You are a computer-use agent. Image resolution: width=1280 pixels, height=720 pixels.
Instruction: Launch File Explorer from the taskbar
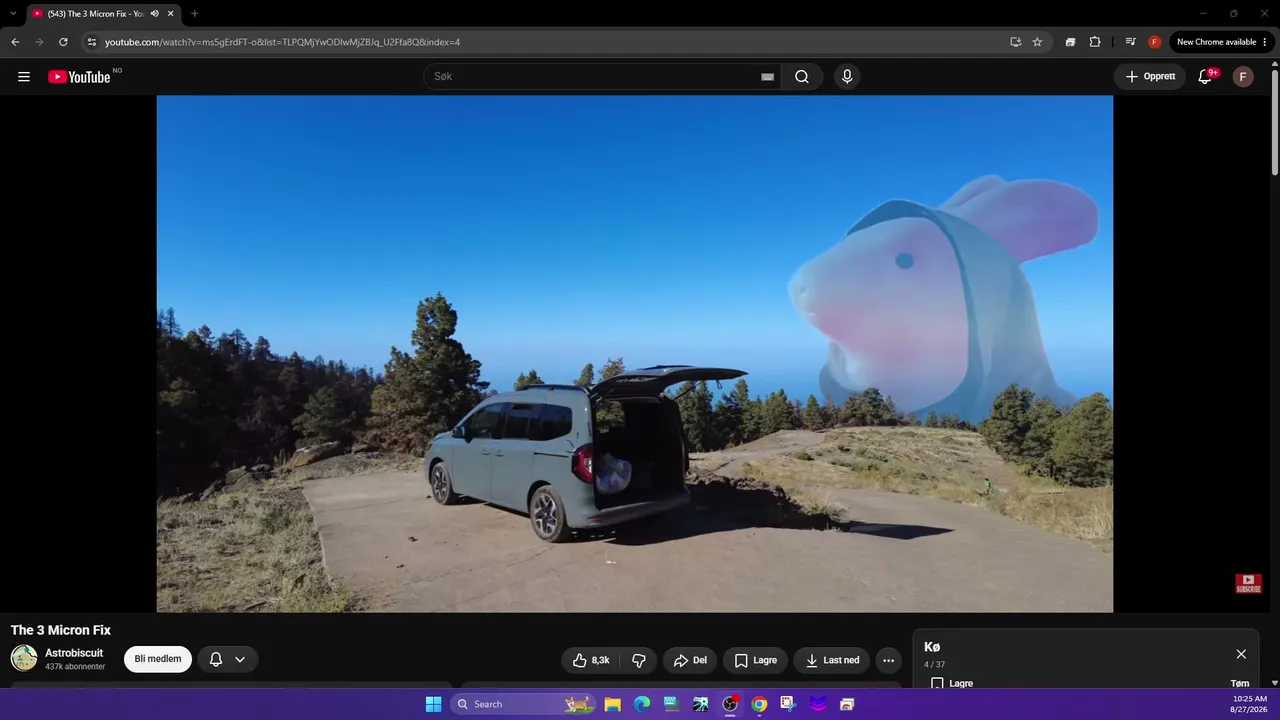pyautogui.click(x=613, y=704)
